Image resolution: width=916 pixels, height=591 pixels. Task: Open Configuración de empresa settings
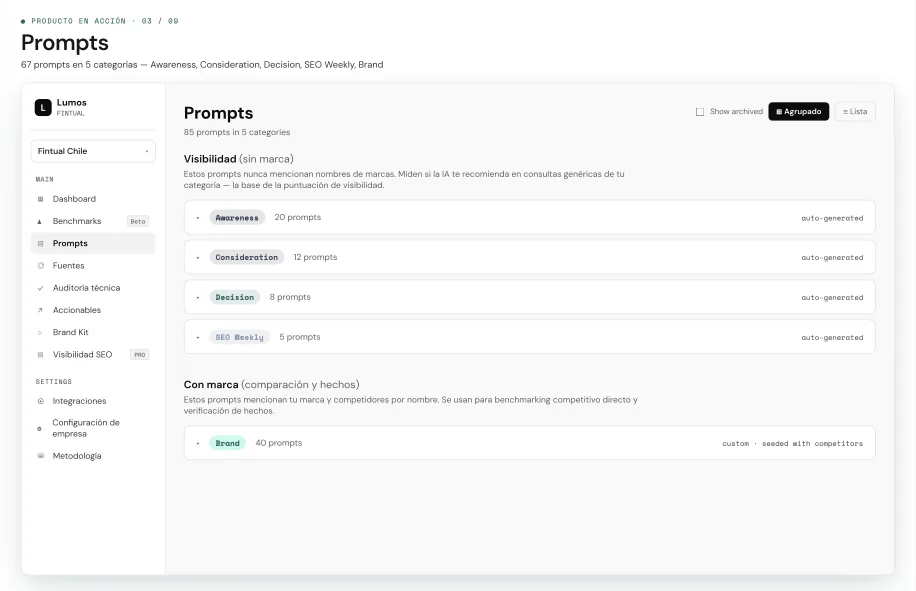(93, 428)
